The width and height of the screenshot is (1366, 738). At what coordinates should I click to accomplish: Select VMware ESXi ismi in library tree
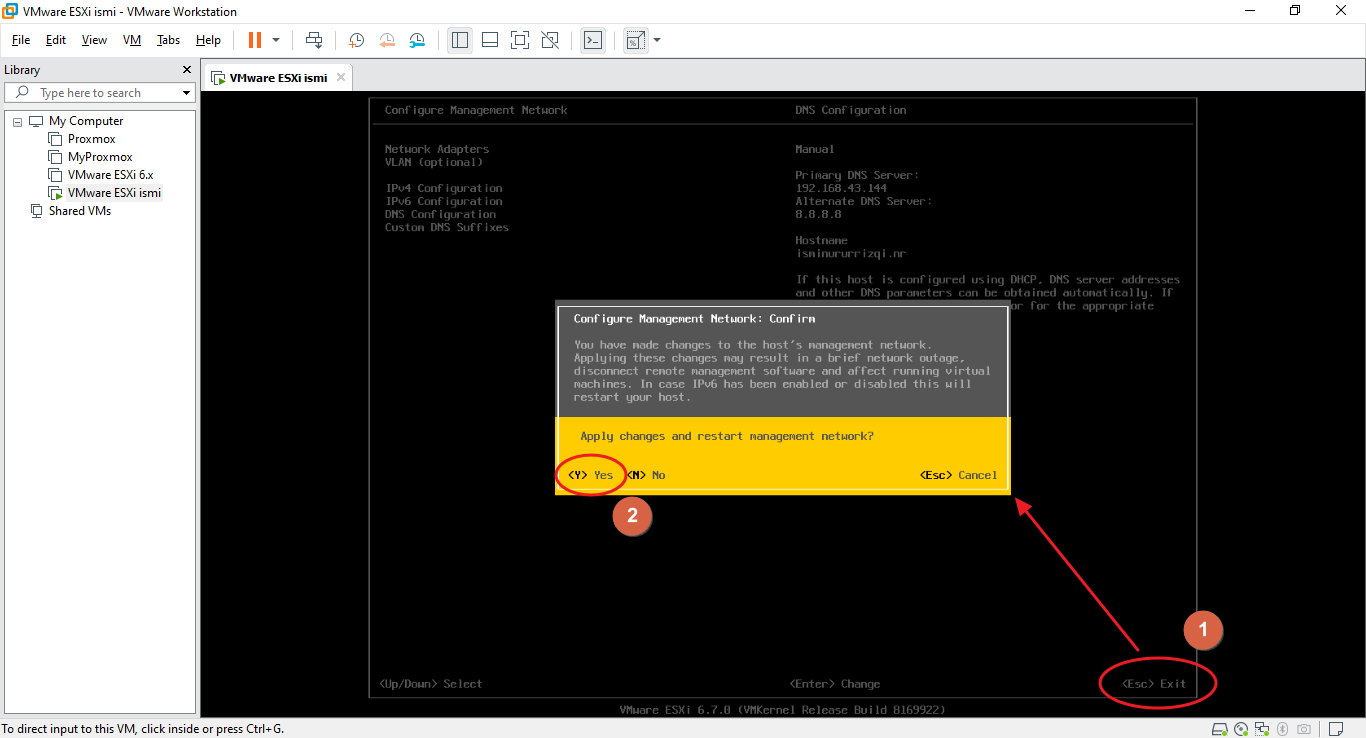click(114, 193)
